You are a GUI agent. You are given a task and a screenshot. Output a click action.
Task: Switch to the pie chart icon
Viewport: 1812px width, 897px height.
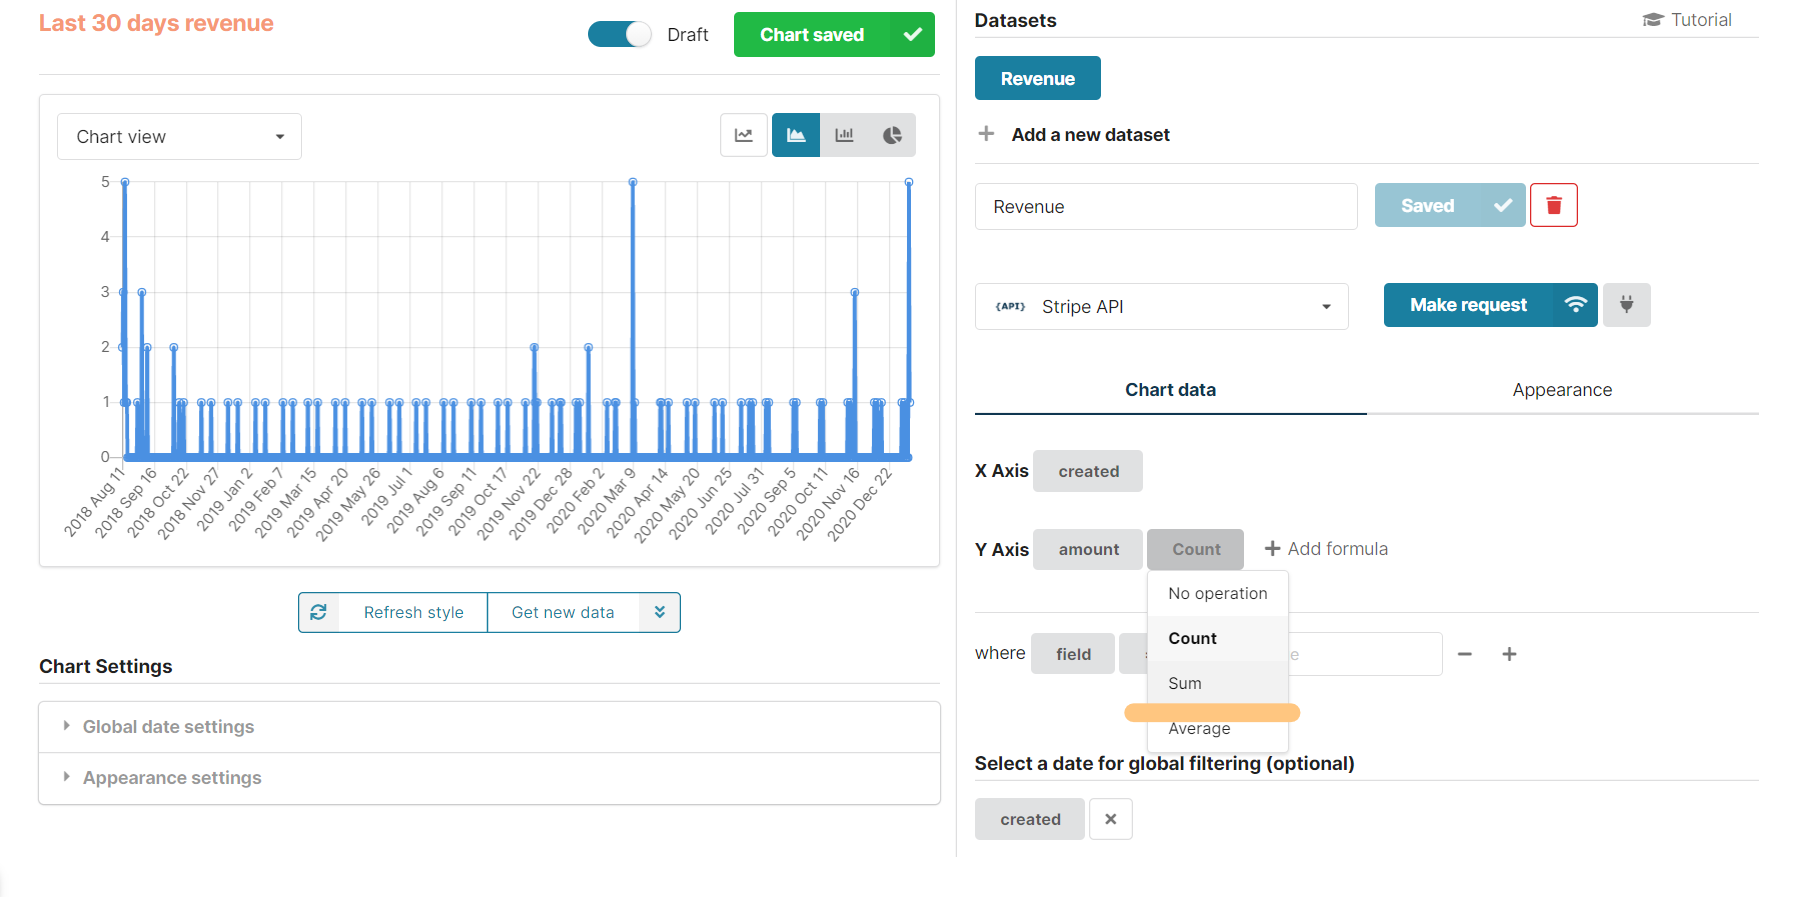(892, 135)
